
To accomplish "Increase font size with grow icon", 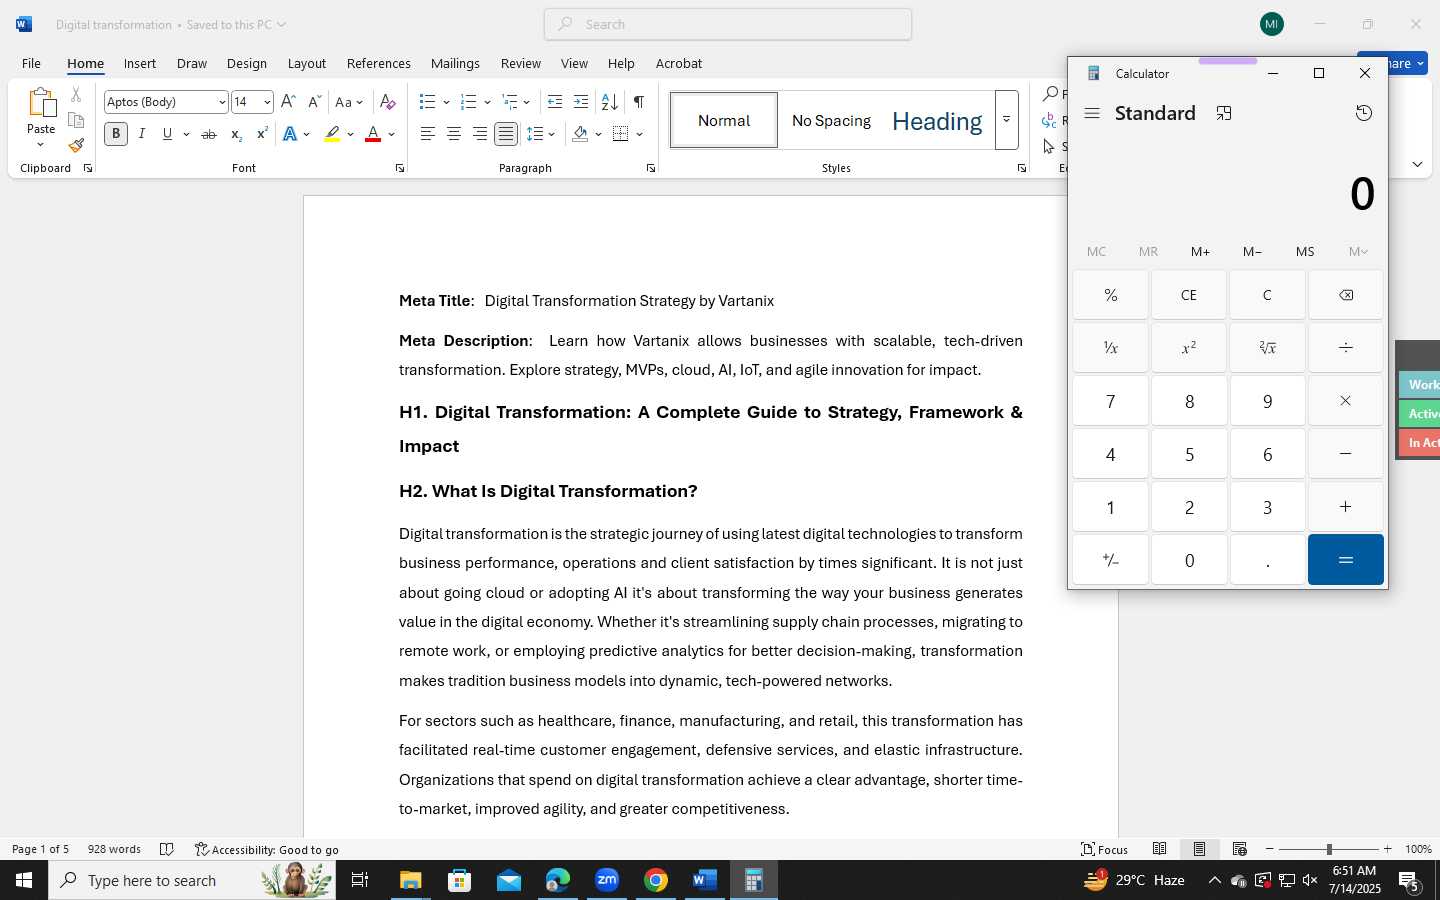I will click(288, 102).
